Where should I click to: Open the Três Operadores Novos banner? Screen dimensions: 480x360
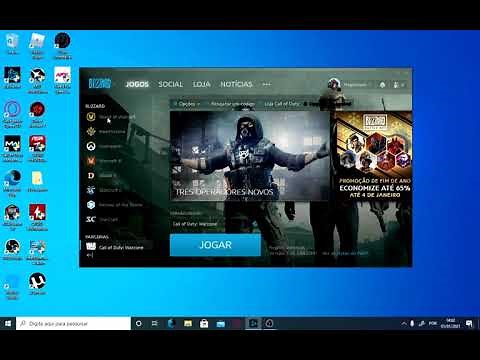click(250, 156)
